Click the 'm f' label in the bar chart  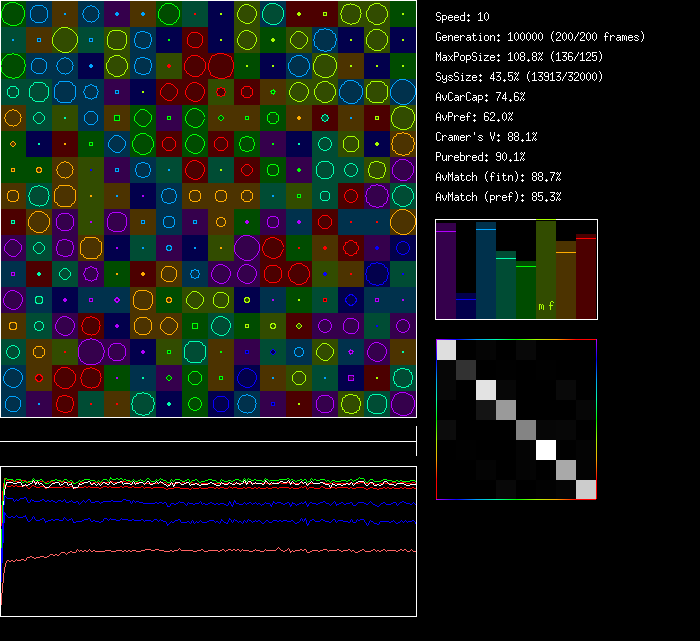(546, 306)
